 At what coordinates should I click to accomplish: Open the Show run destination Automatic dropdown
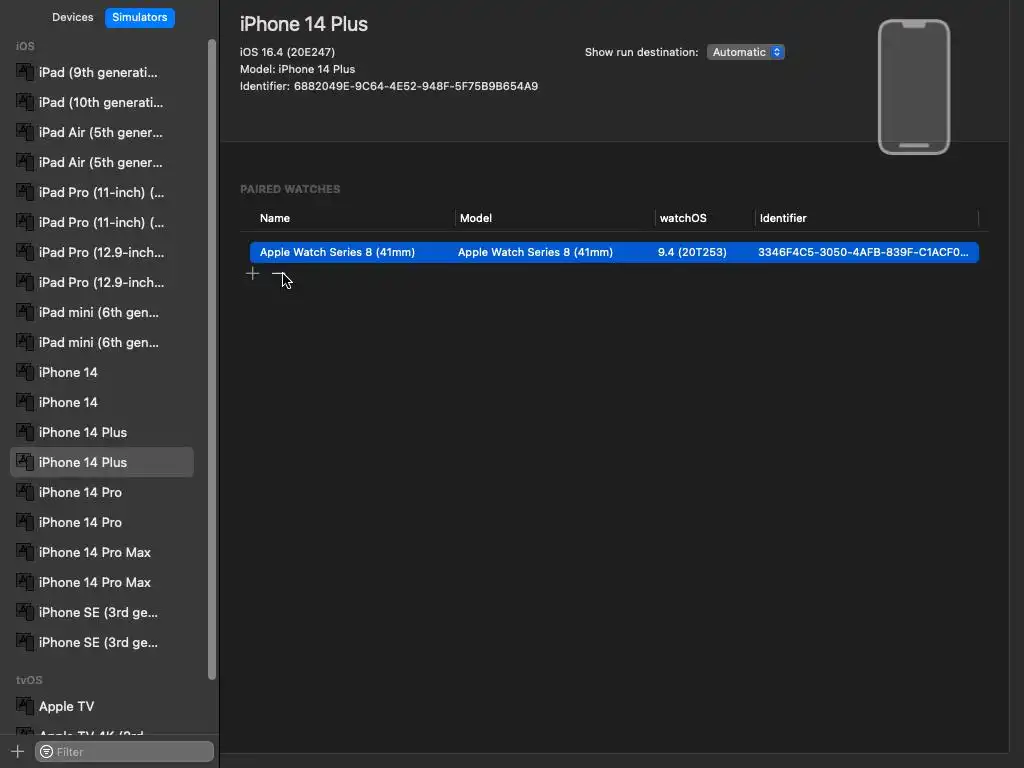745,52
